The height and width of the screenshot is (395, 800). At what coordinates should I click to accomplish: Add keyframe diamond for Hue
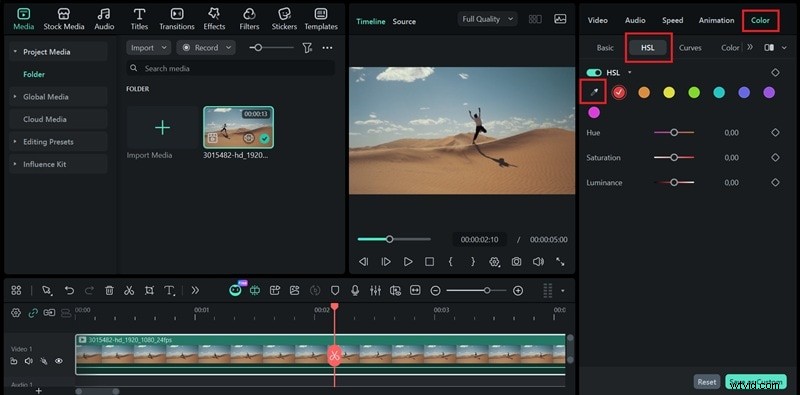[775, 132]
